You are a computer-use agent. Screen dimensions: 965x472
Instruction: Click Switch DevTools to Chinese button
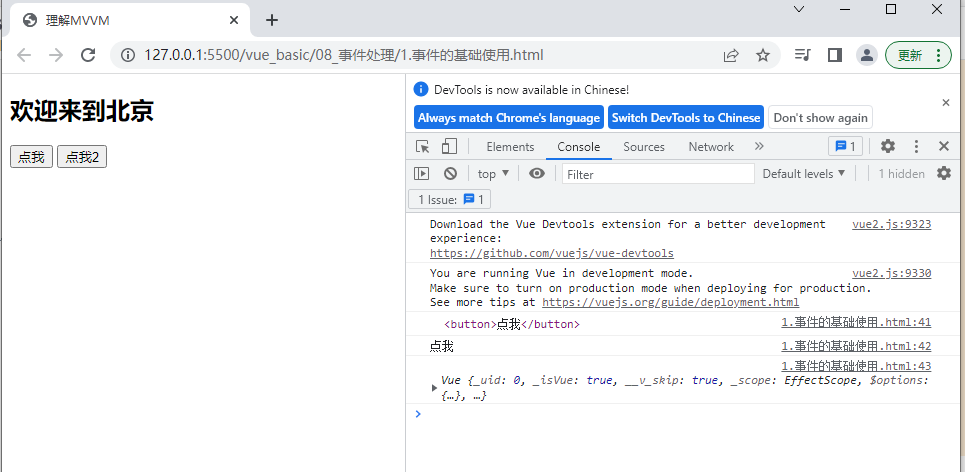(x=685, y=118)
